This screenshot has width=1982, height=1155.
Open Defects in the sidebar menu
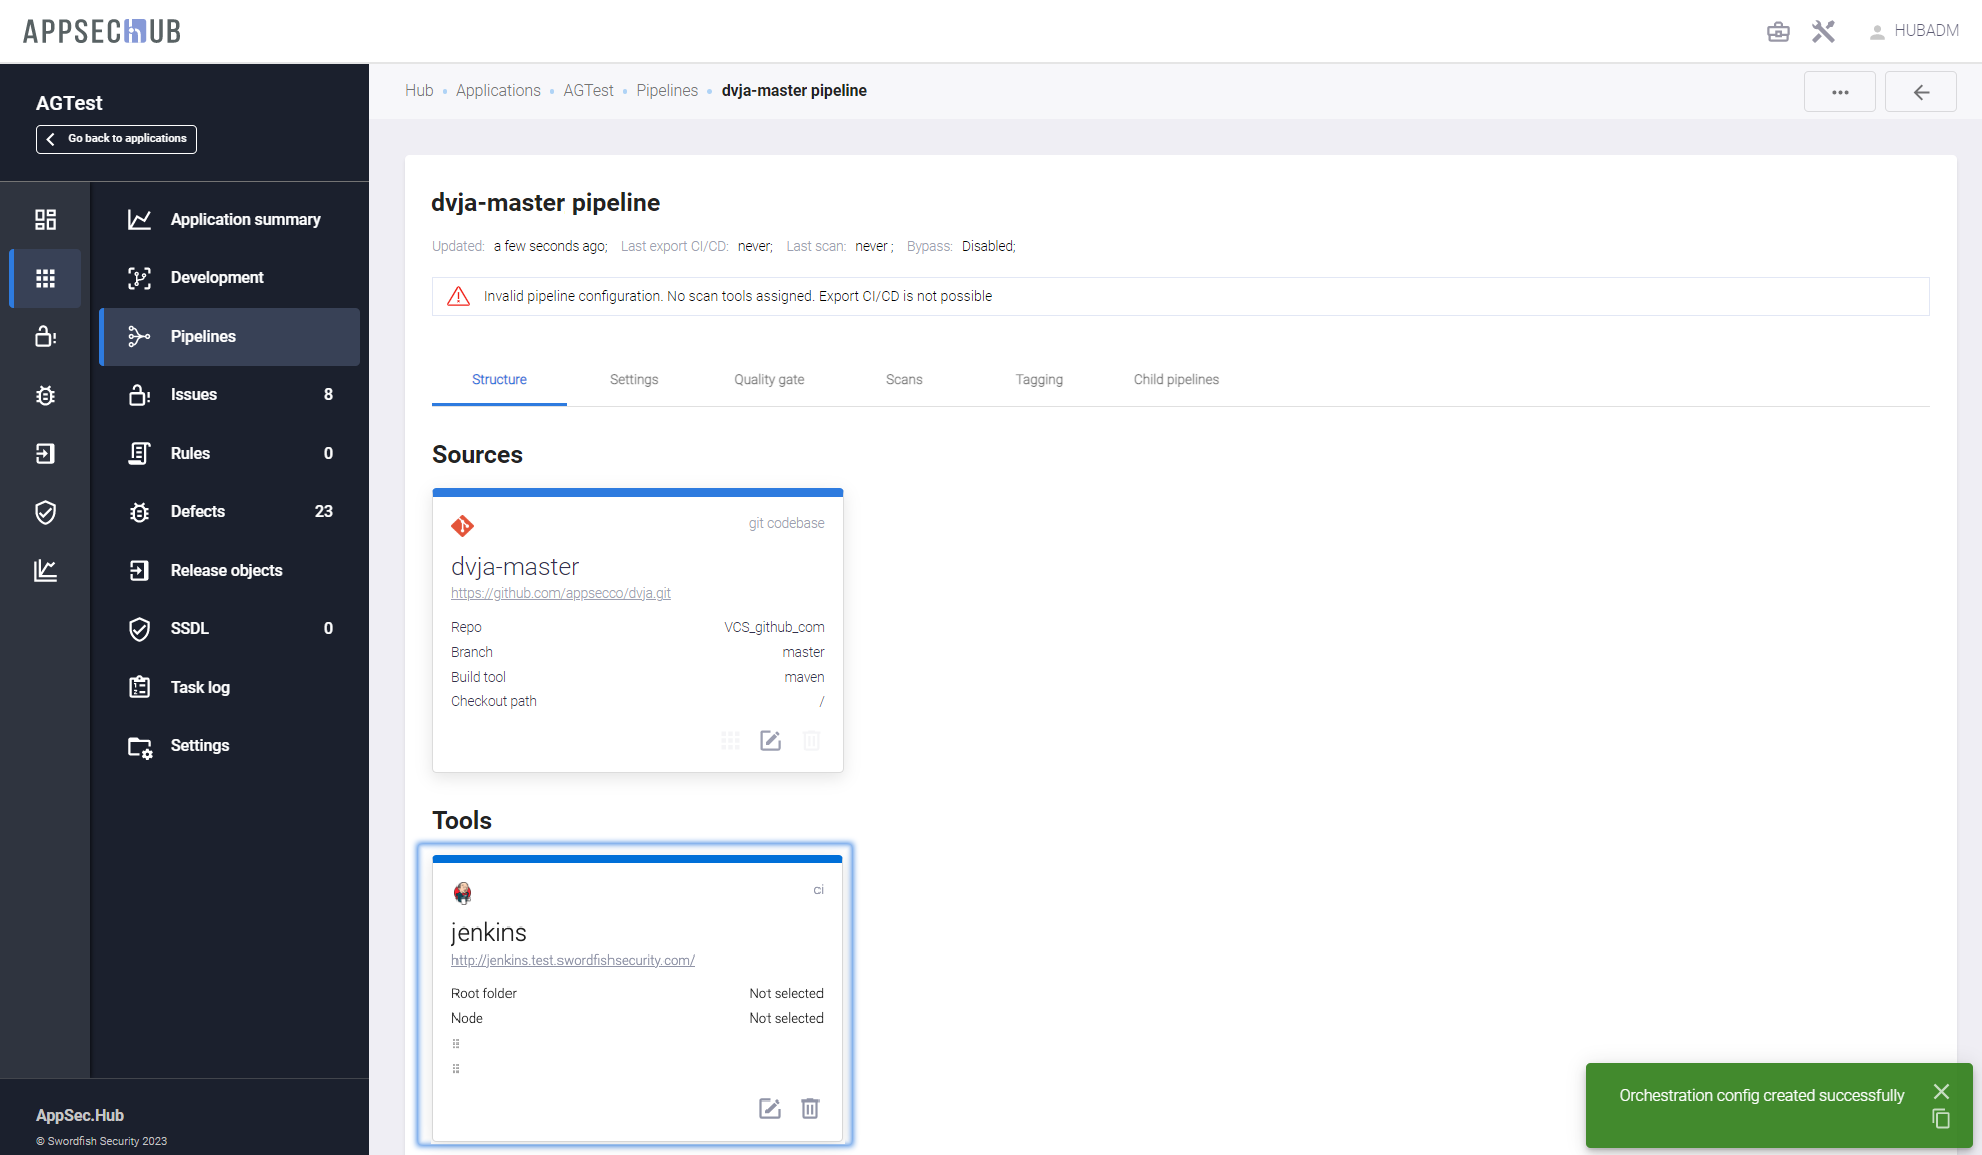(x=198, y=511)
